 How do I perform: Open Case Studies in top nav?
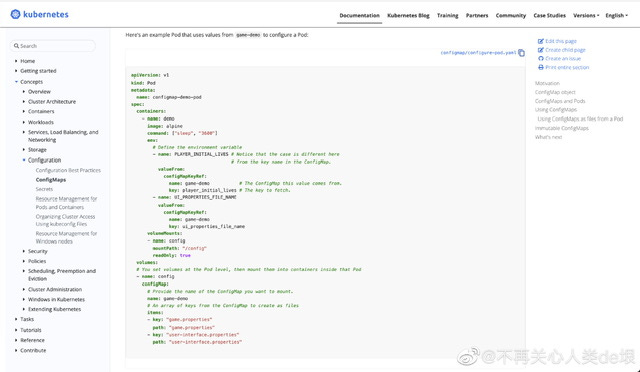549,16
